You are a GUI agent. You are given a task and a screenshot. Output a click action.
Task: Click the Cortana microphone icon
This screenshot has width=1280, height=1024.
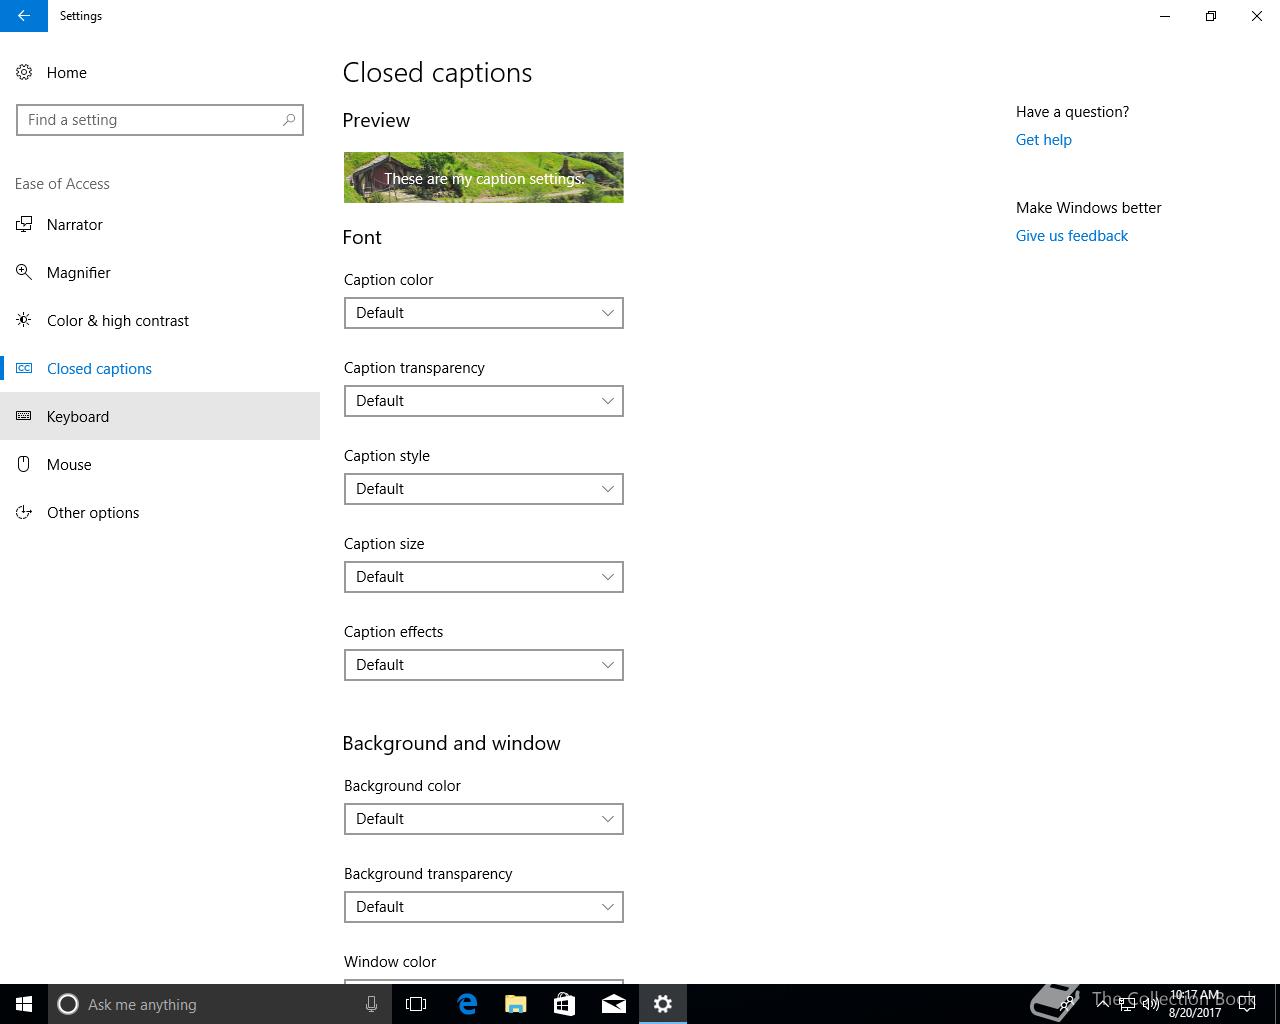pyautogui.click(x=371, y=1004)
